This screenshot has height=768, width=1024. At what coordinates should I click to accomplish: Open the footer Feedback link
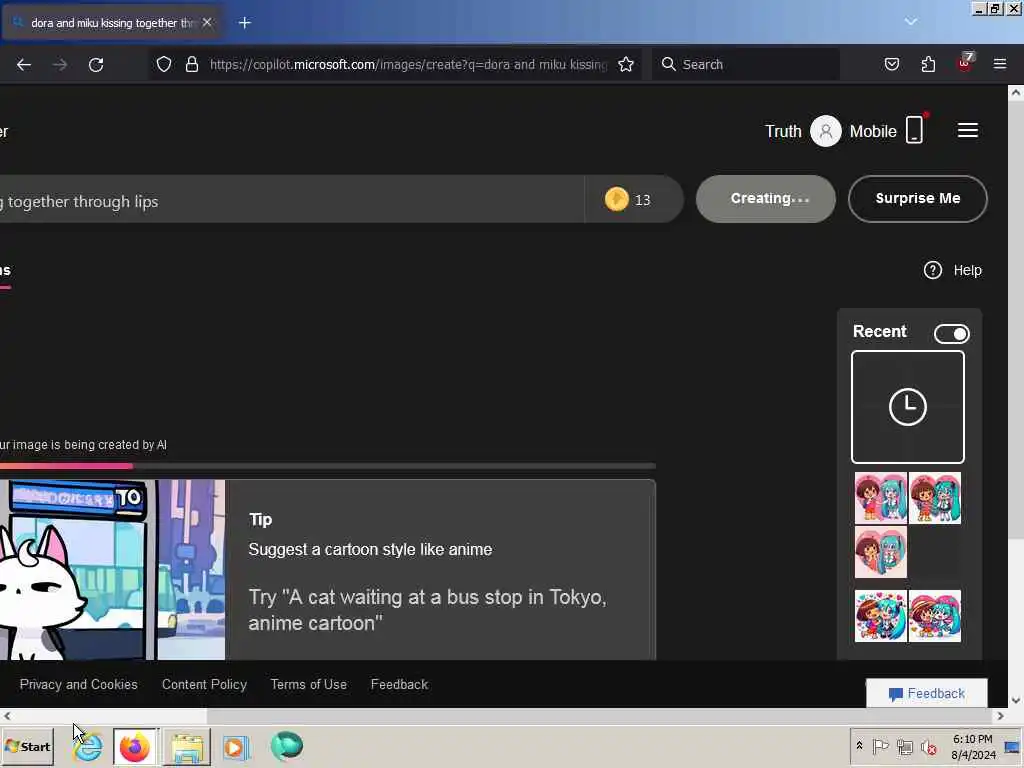(x=400, y=684)
